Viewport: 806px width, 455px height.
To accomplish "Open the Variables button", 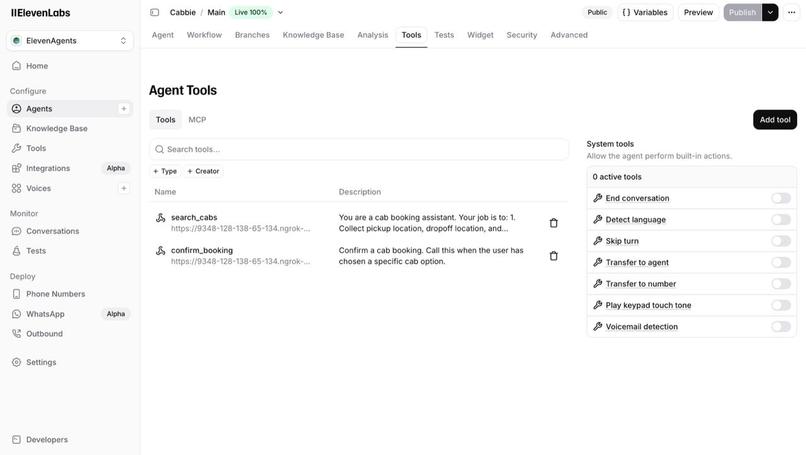I will click(645, 12).
